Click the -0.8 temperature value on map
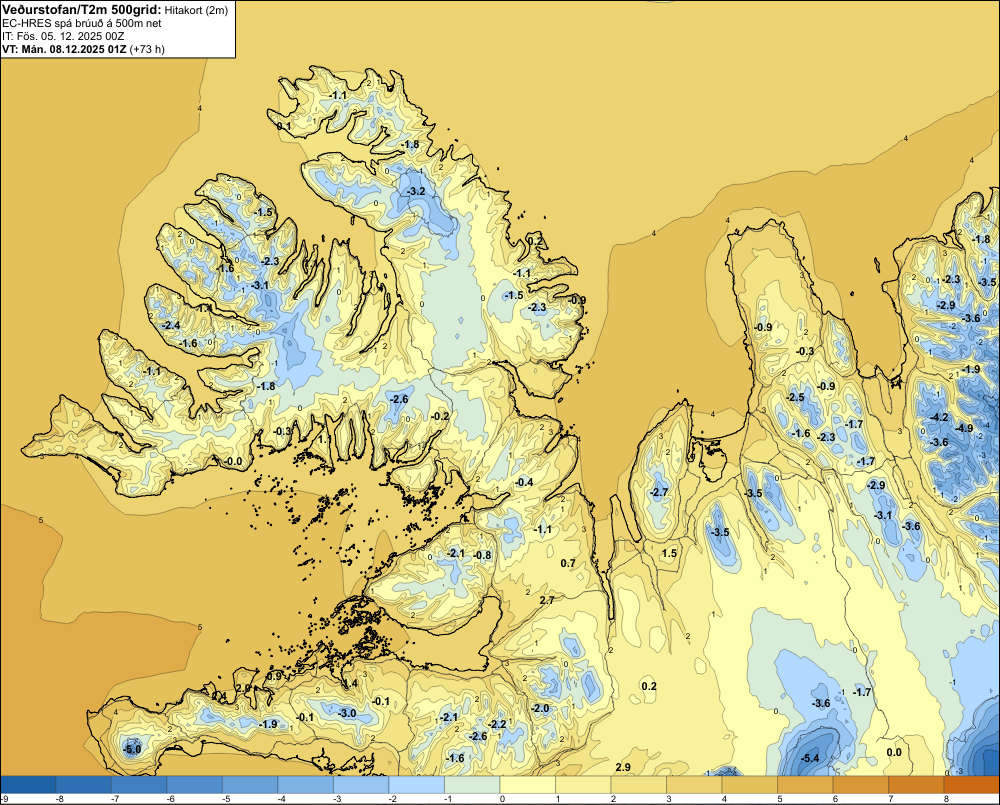Image resolution: width=1000 pixels, height=805 pixels. point(483,555)
